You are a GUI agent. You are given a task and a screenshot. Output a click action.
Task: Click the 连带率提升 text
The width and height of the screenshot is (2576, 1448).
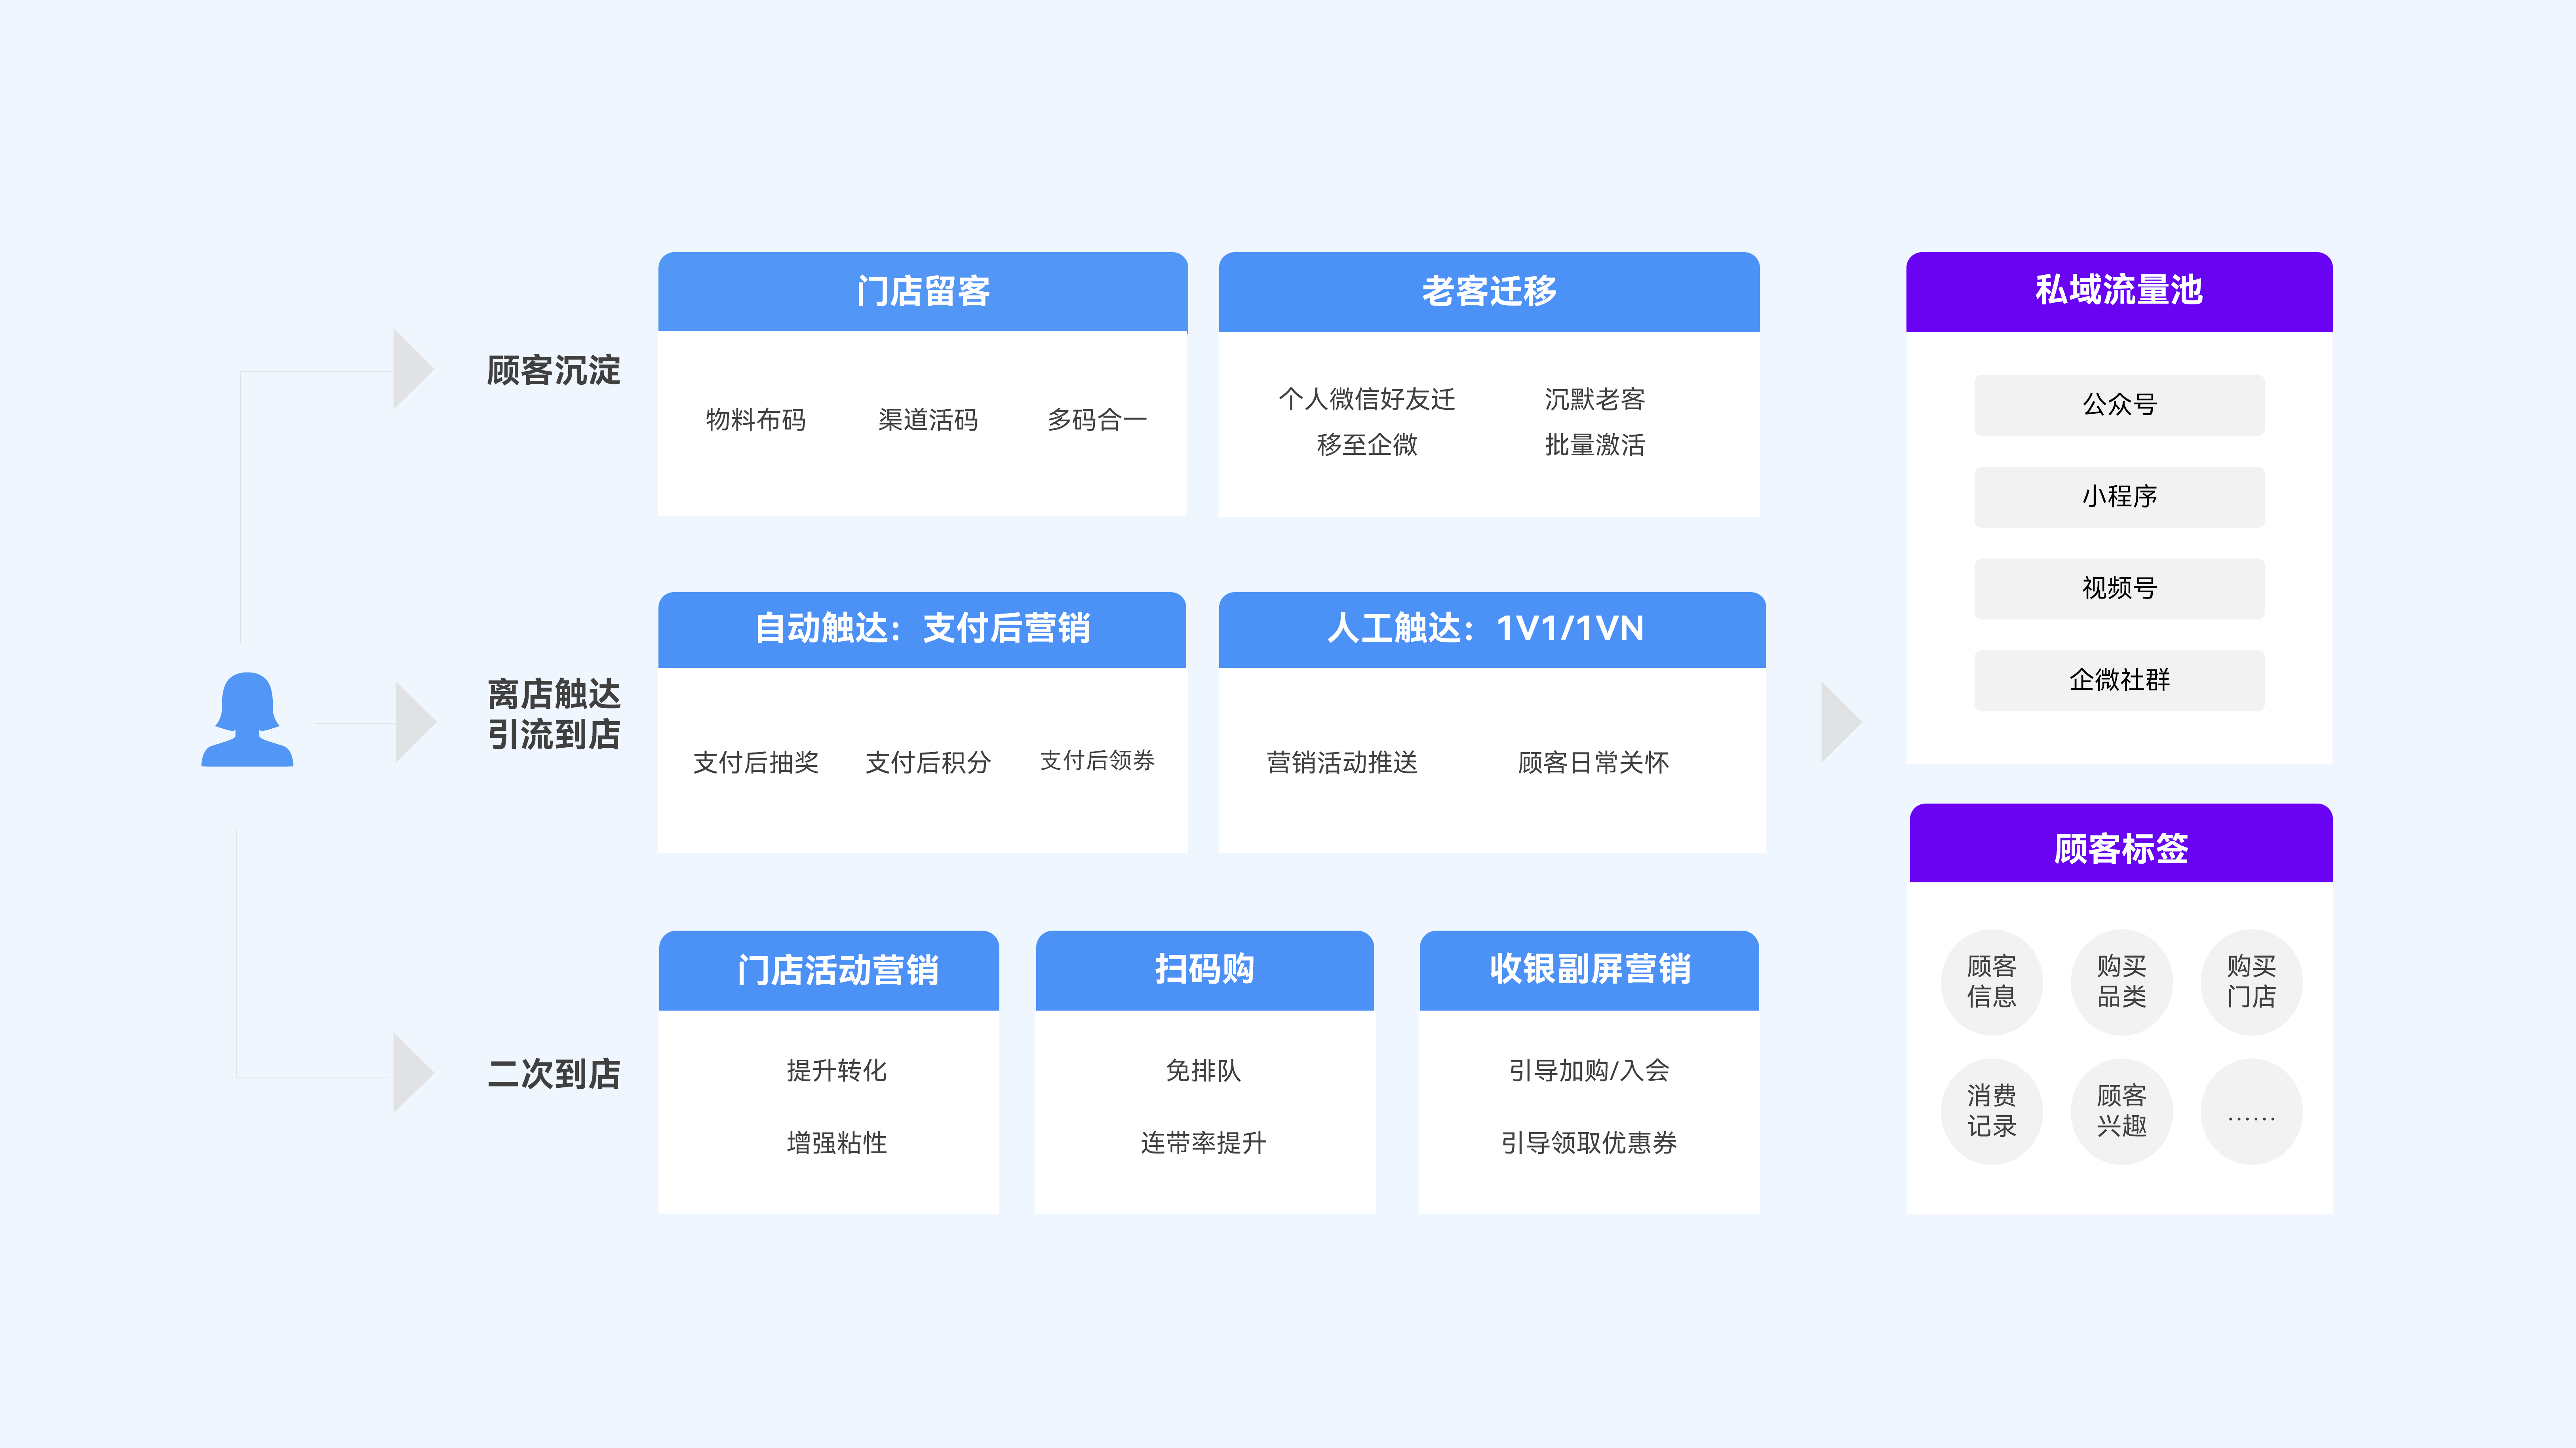(1203, 1143)
